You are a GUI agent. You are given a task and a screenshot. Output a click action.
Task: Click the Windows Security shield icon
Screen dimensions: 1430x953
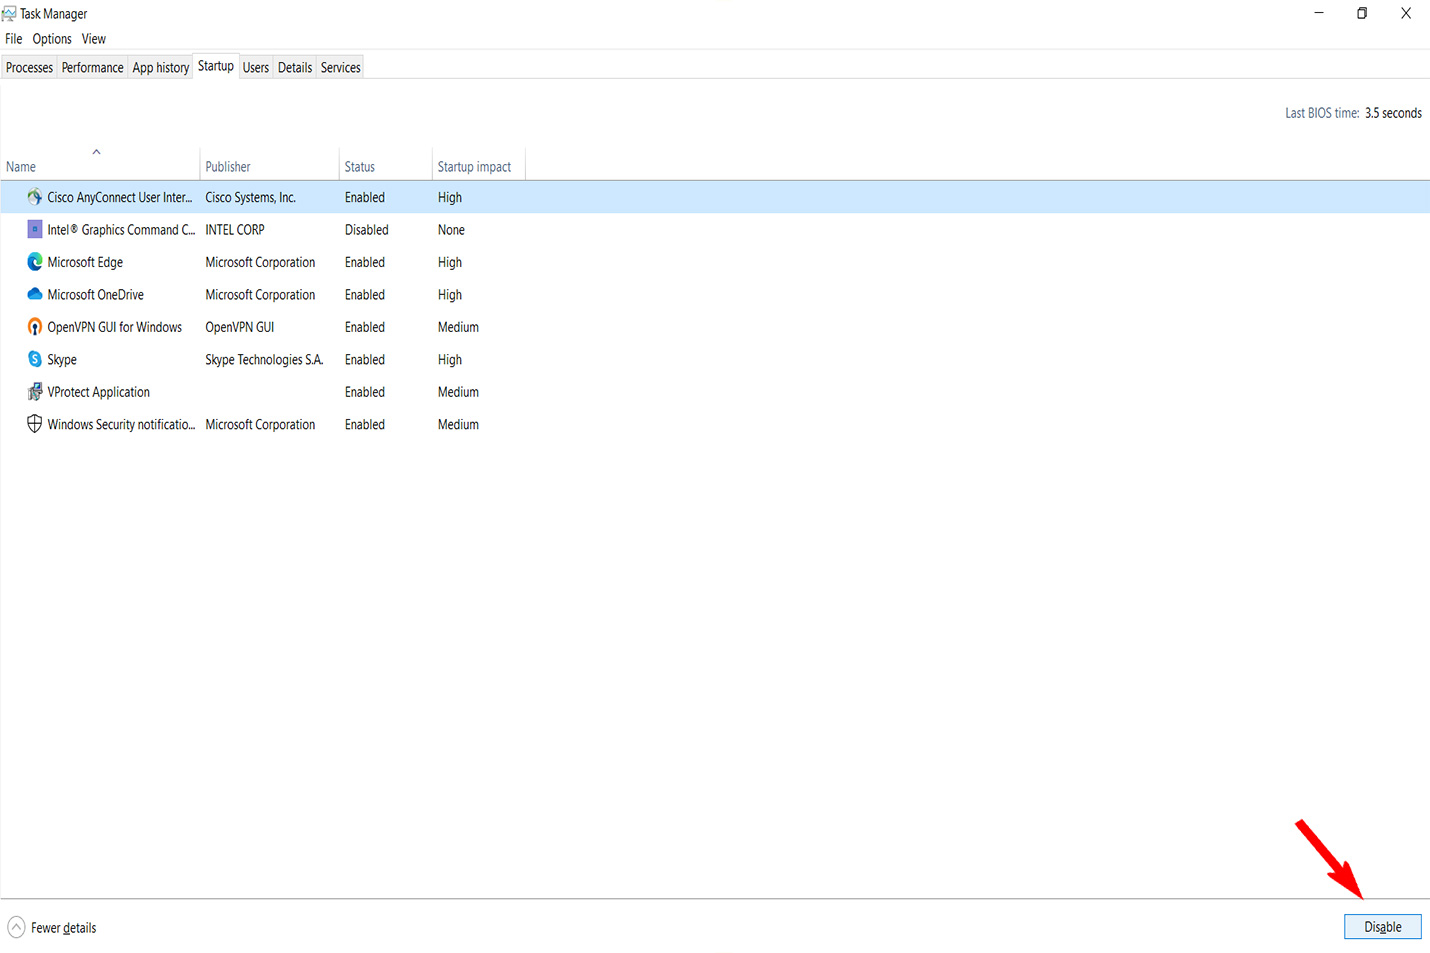pos(35,424)
